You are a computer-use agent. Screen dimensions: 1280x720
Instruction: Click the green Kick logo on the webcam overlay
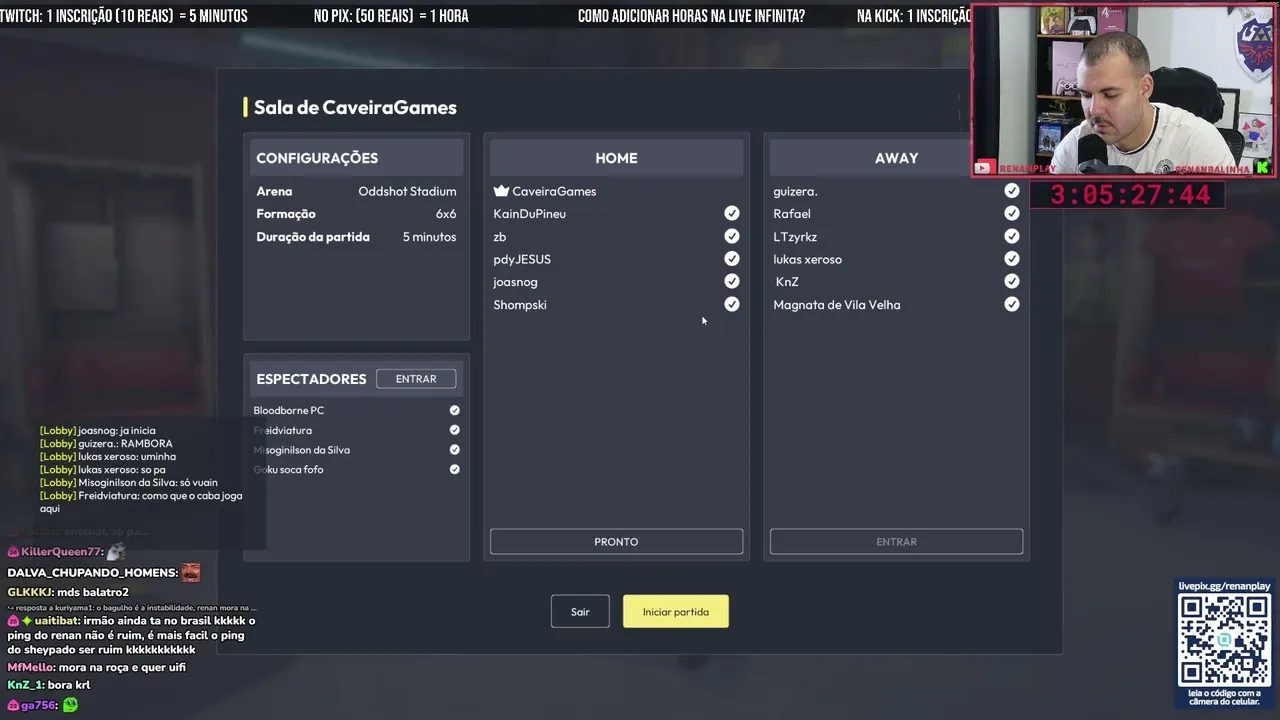1263,167
